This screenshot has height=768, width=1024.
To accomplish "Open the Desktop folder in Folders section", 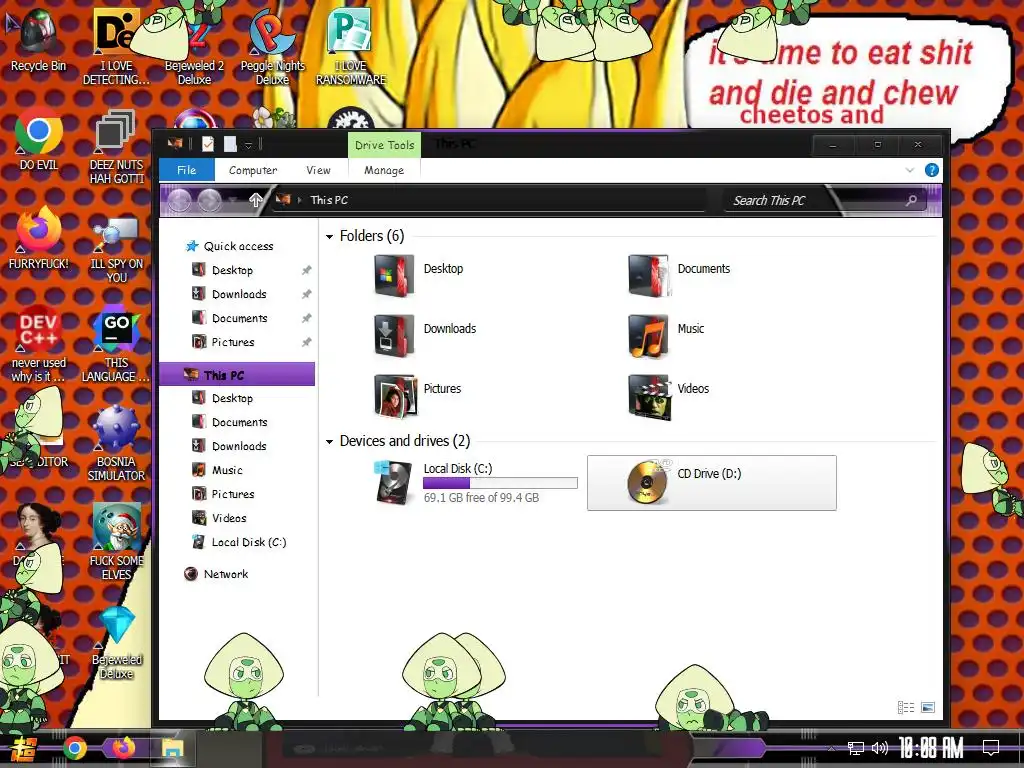I will click(x=419, y=276).
